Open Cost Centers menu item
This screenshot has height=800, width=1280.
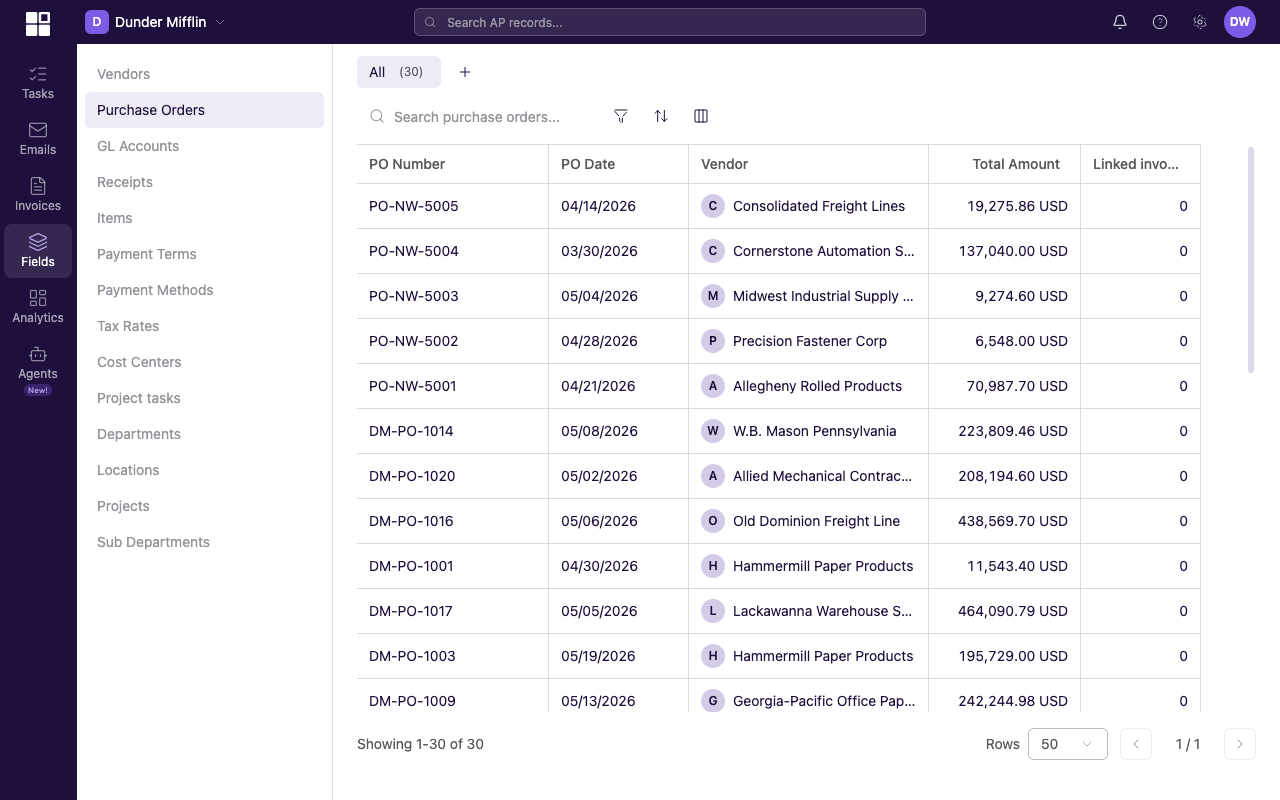[204, 362]
